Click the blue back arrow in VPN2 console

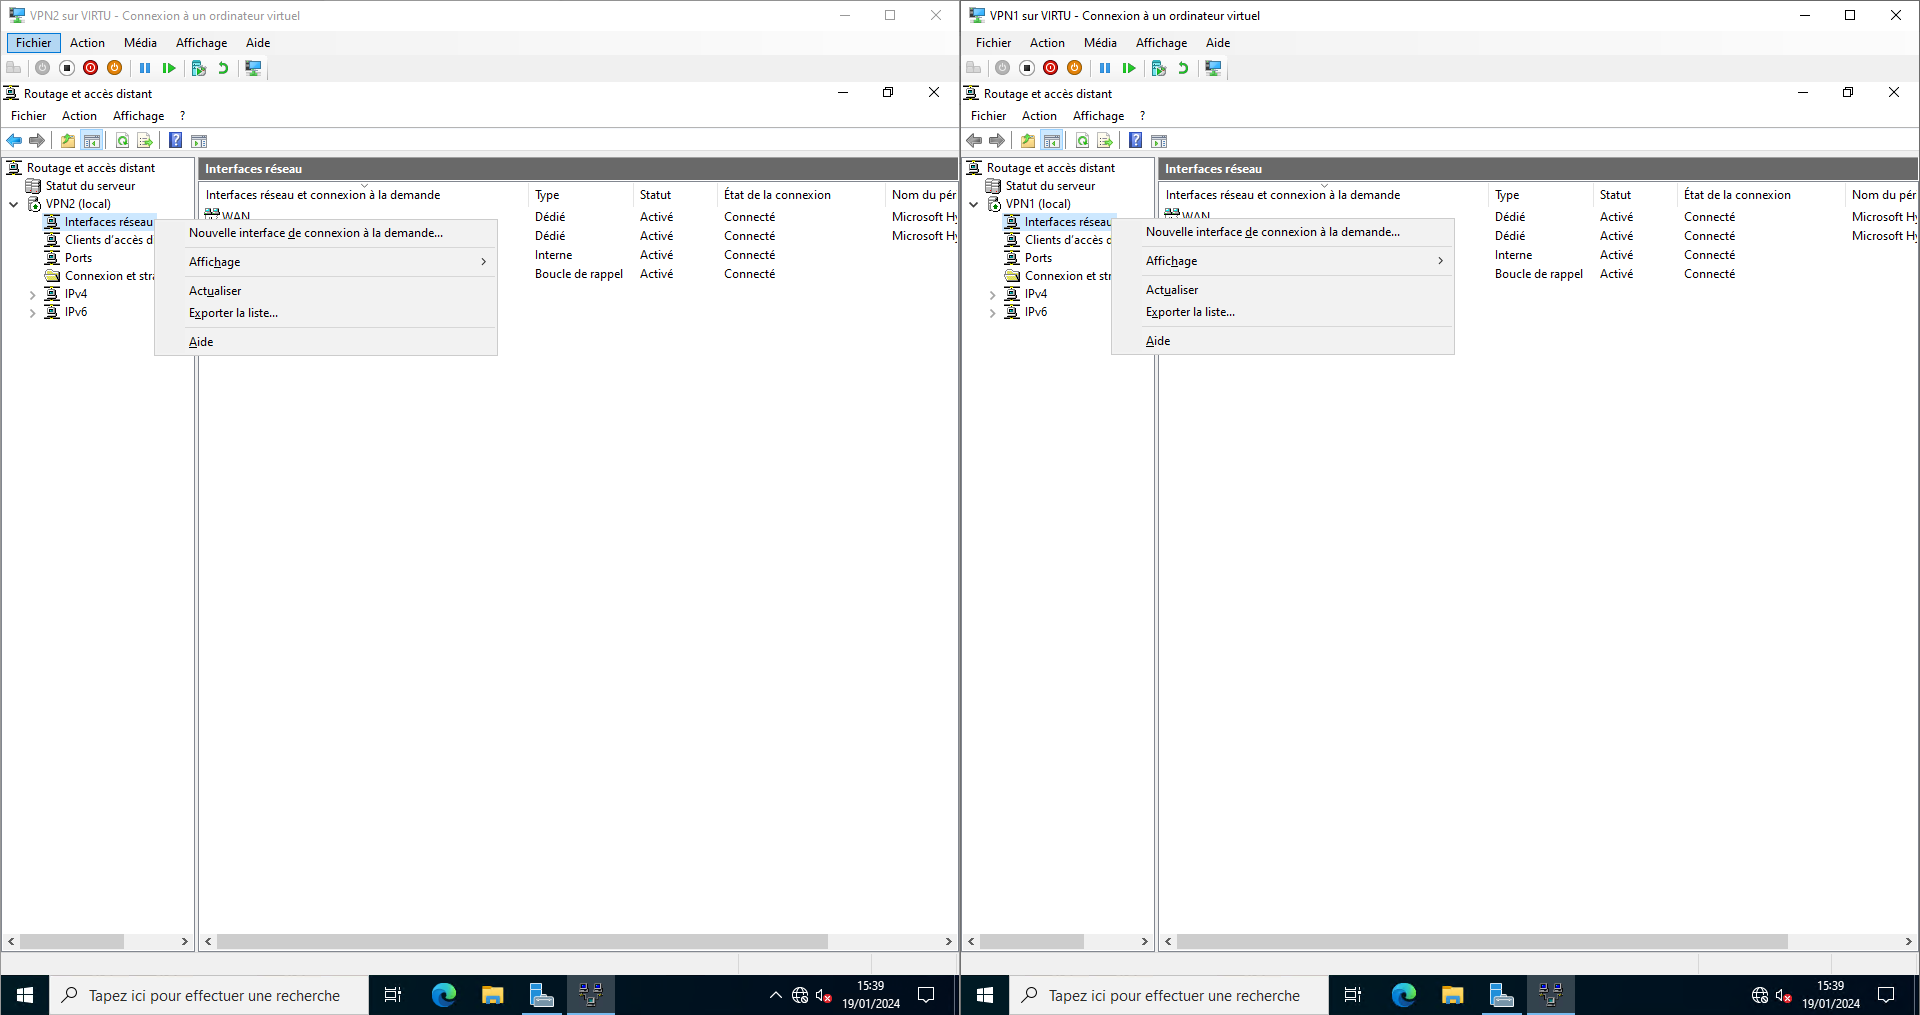14,141
